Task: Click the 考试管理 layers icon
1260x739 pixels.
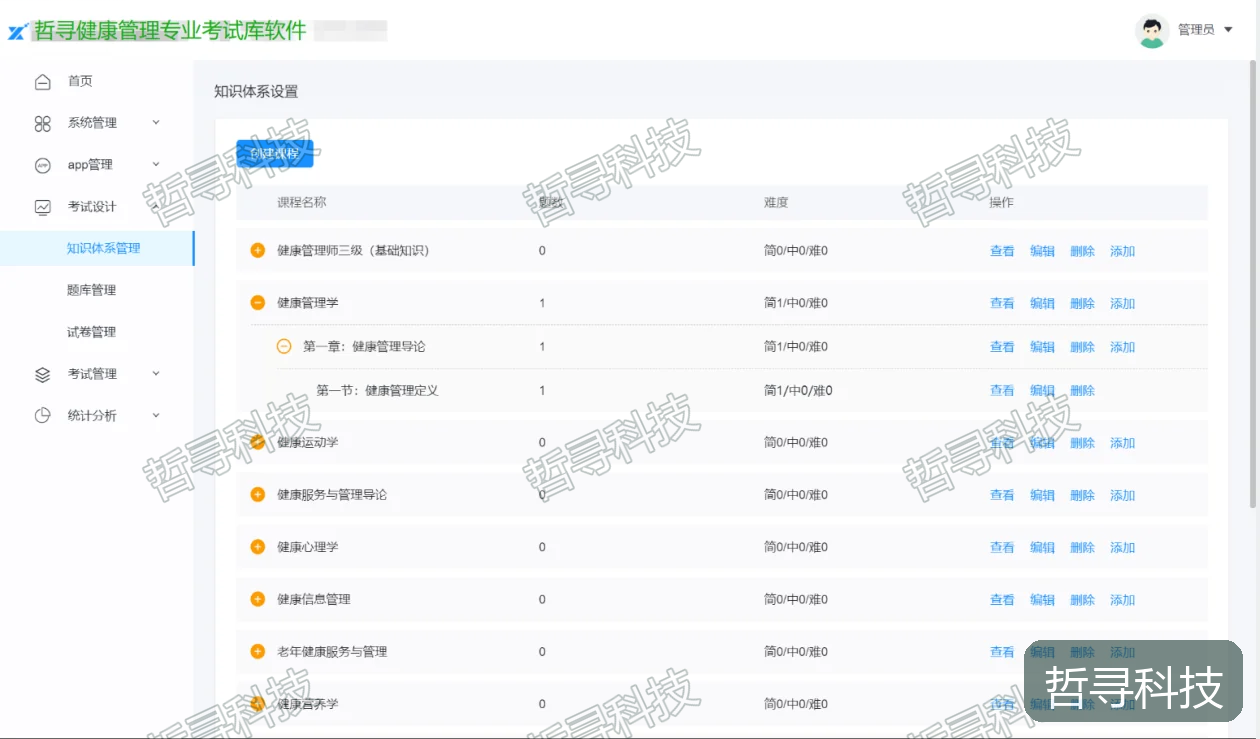Action: 42,374
